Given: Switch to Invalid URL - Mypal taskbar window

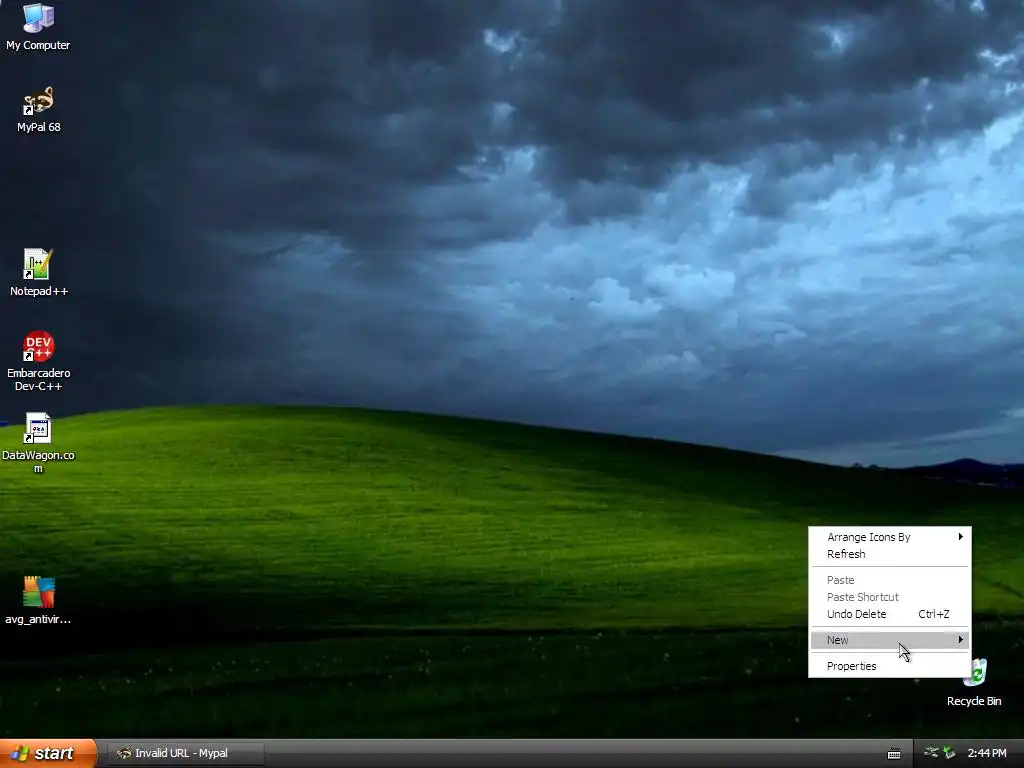Looking at the screenshot, I should point(184,753).
